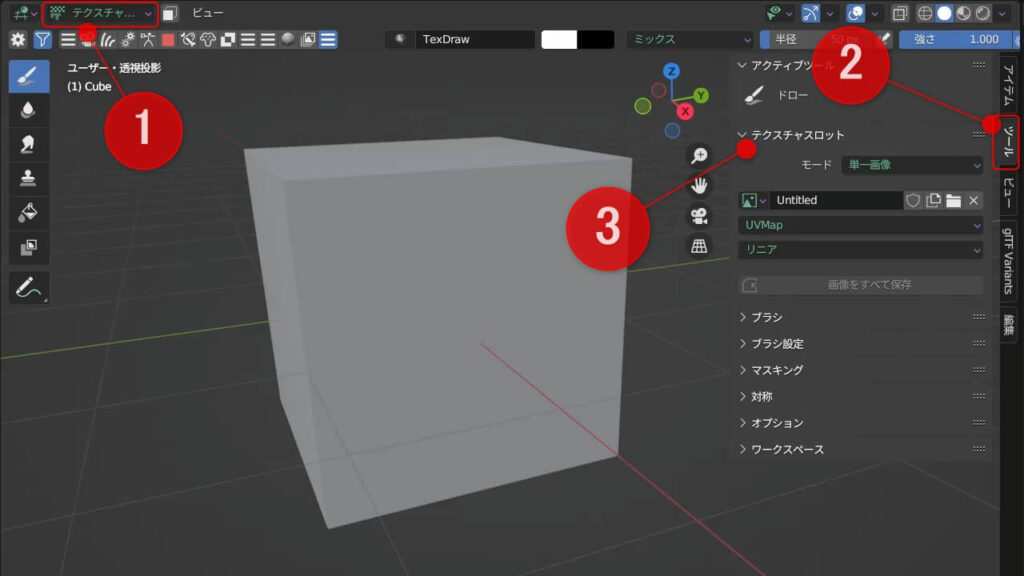Toggle the blue funnel filter icon
The image size is (1024, 576).
coord(42,40)
